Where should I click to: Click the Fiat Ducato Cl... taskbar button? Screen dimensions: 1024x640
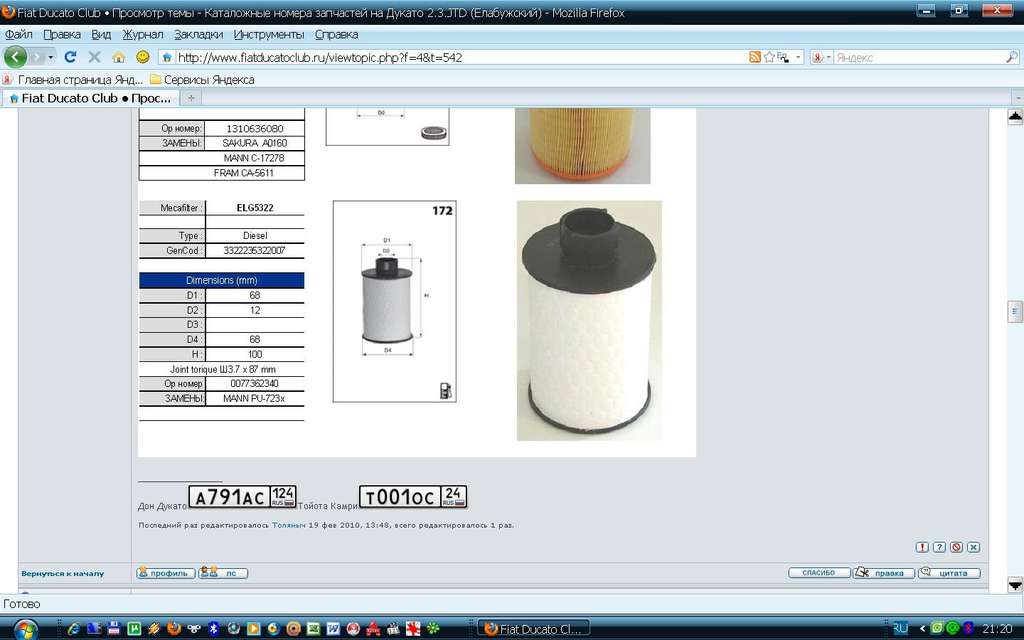534,629
